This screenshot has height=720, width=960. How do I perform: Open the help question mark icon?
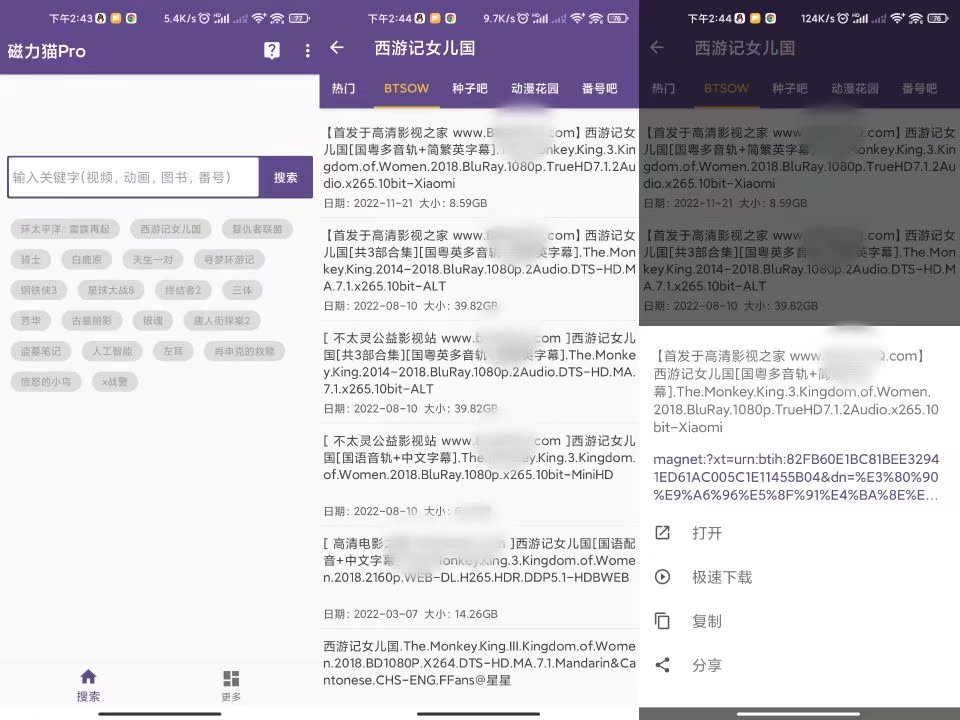272,51
